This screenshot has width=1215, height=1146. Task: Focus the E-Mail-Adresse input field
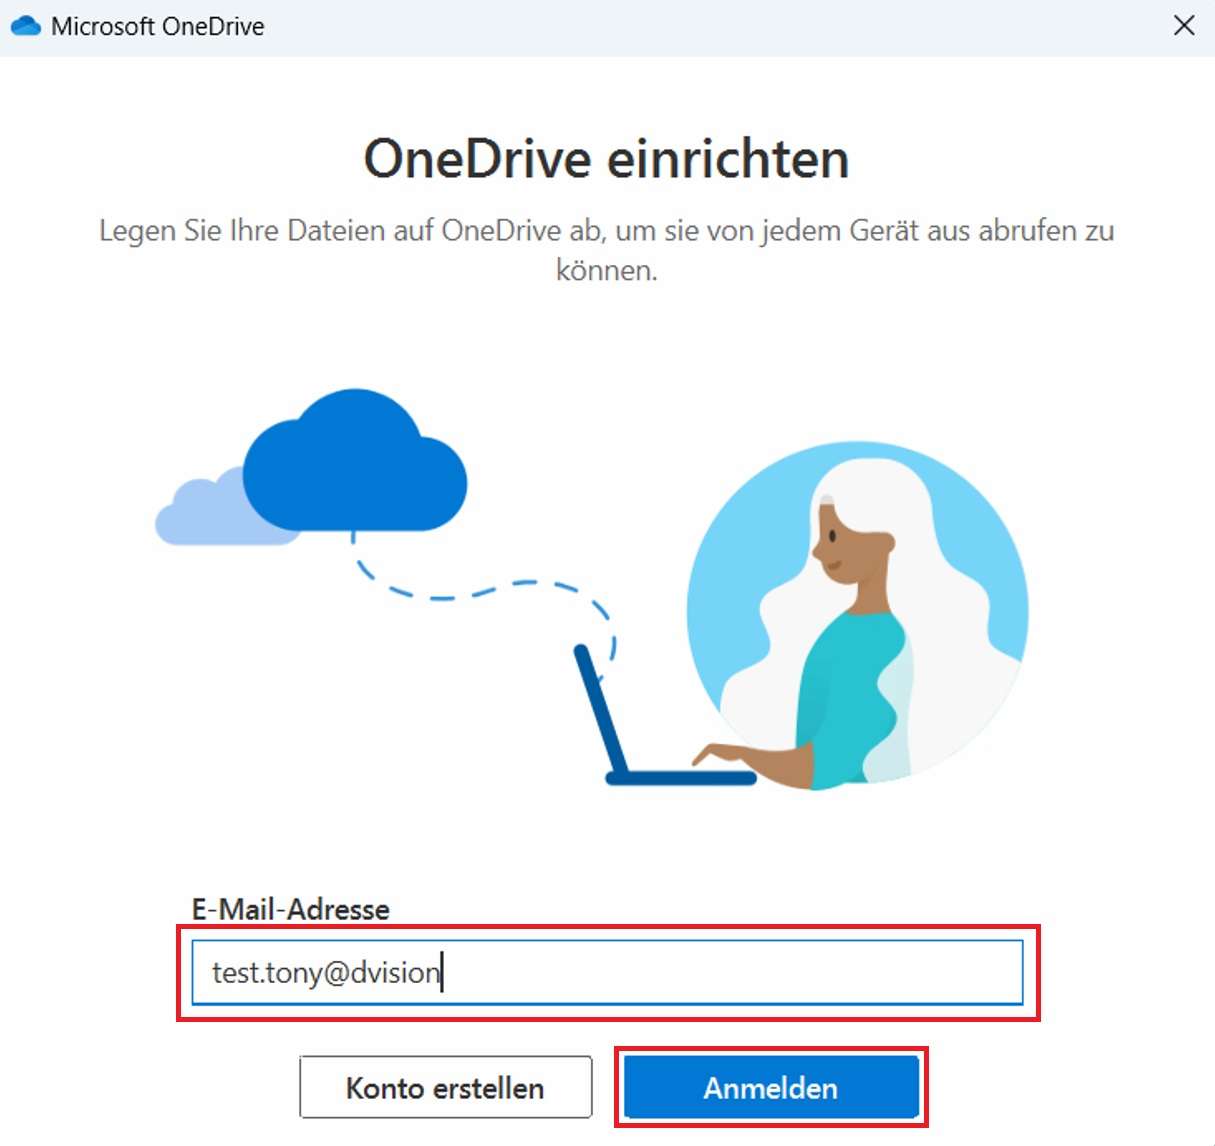[607, 972]
